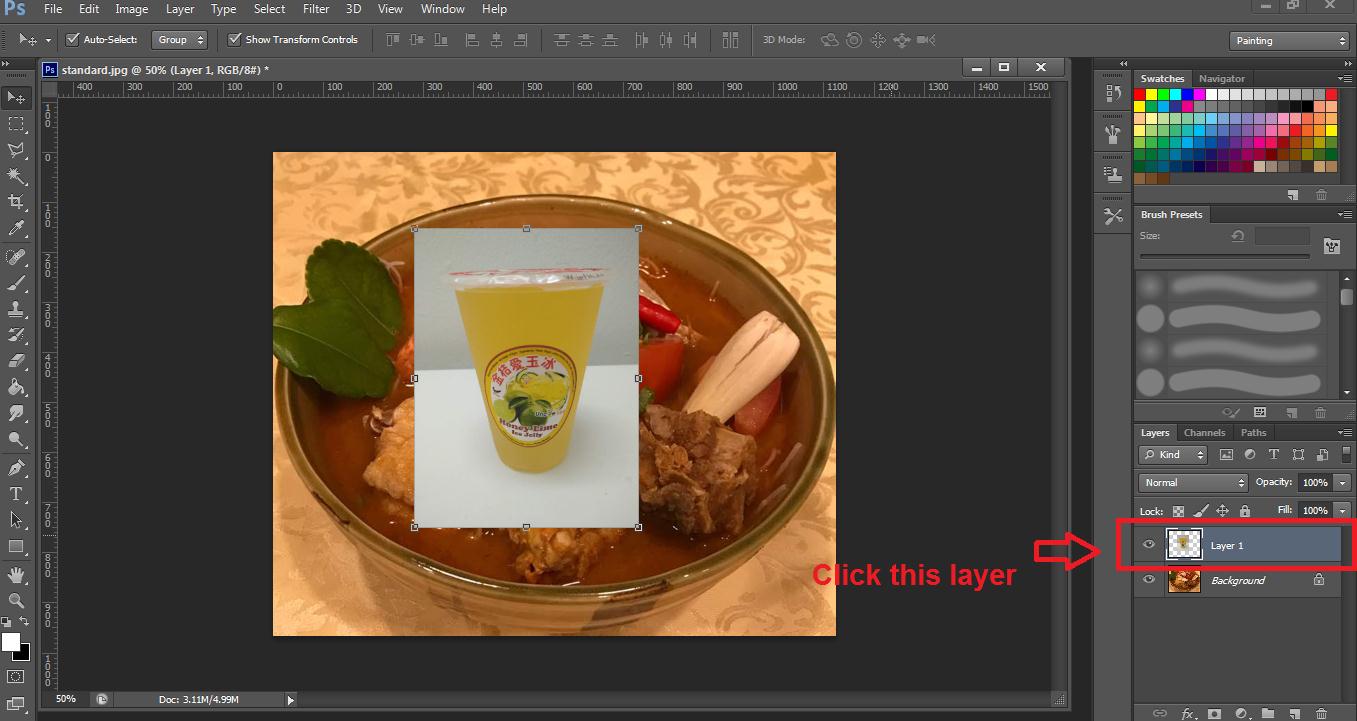This screenshot has width=1357, height=721.
Task: Open the Auto-Select Group dropdown
Action: point(179,40)
